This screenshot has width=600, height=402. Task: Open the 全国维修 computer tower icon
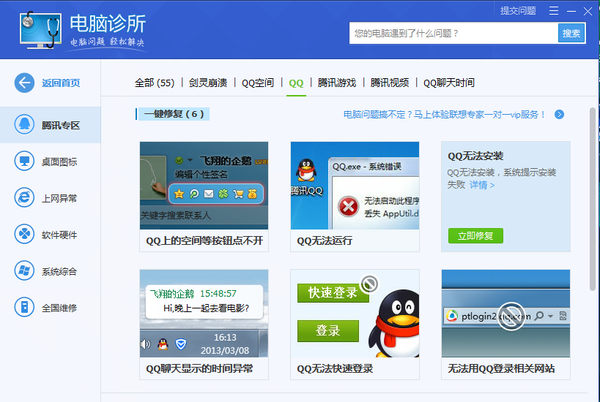pos(24,307)
